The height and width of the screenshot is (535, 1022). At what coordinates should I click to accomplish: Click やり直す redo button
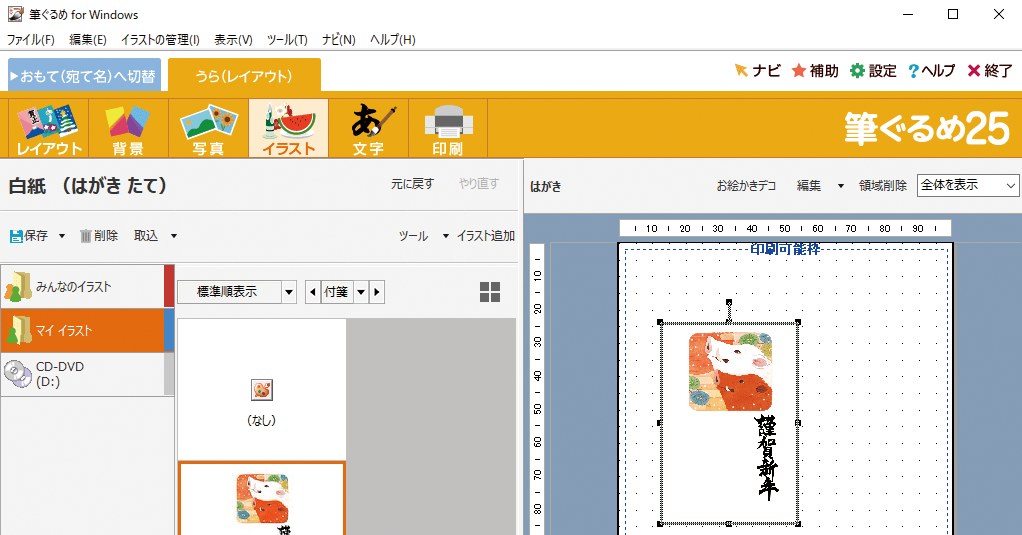[x=479, y=184]
